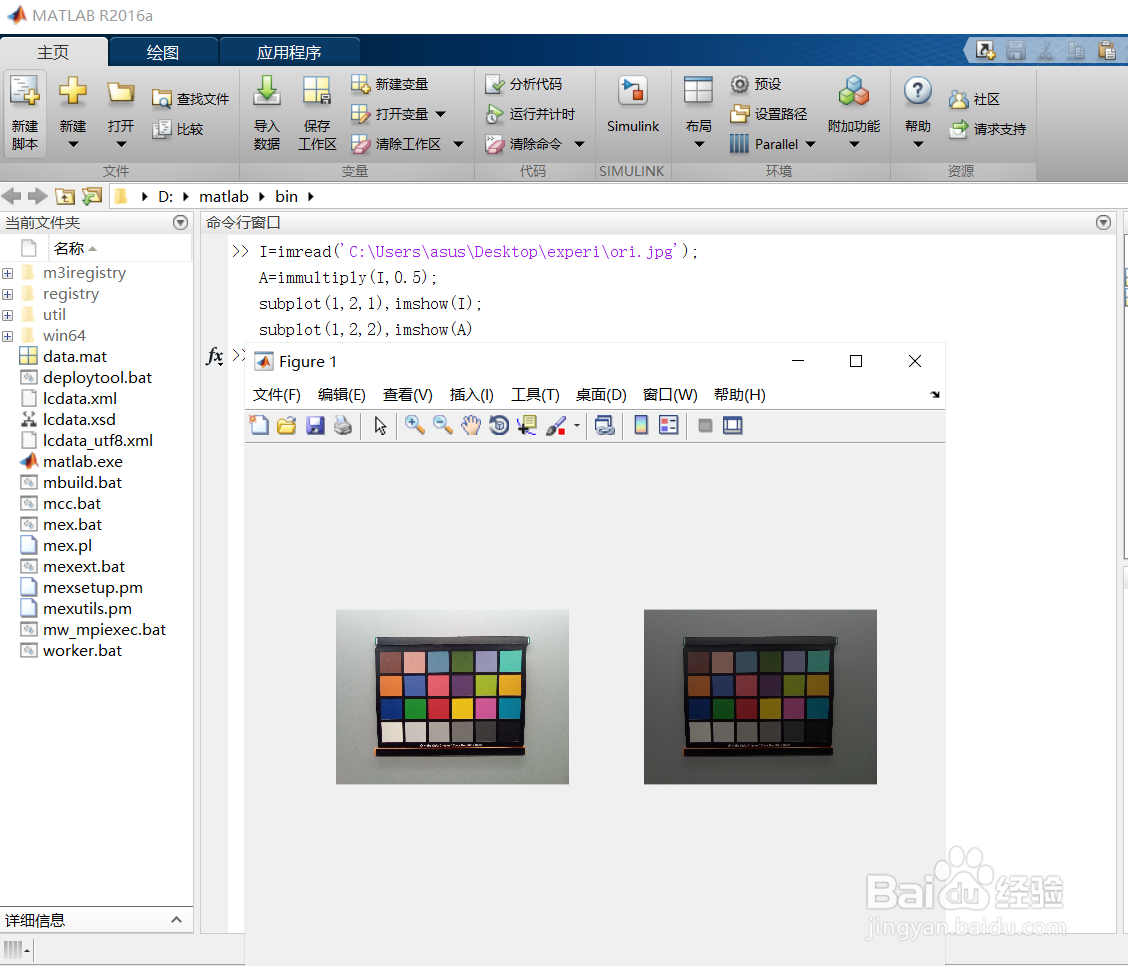Image resolution: width=1128 pixels, height=966 pixels.
Task: Click the Insert Colorbar icon
Action: pyautogui.click(x=640, y=426)
